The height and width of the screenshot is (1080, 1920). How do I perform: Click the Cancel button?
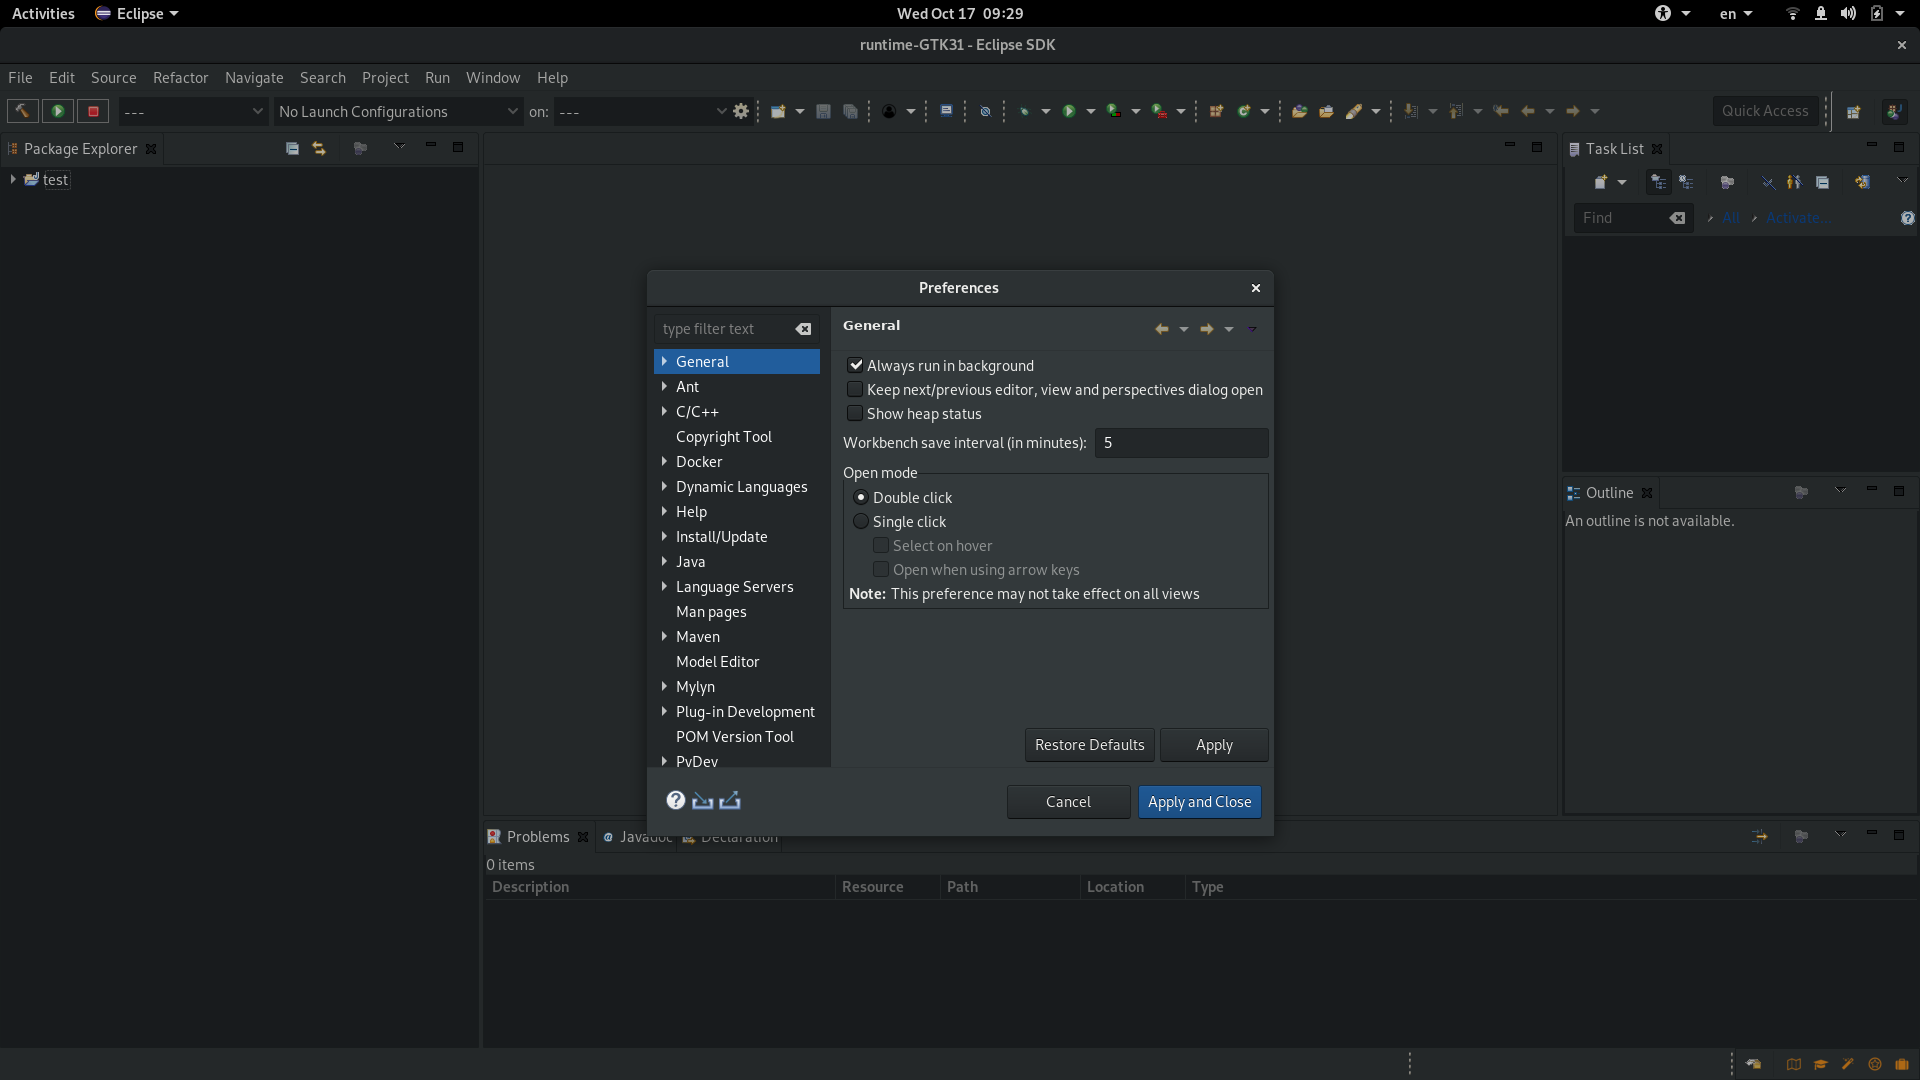[1068, 802]
